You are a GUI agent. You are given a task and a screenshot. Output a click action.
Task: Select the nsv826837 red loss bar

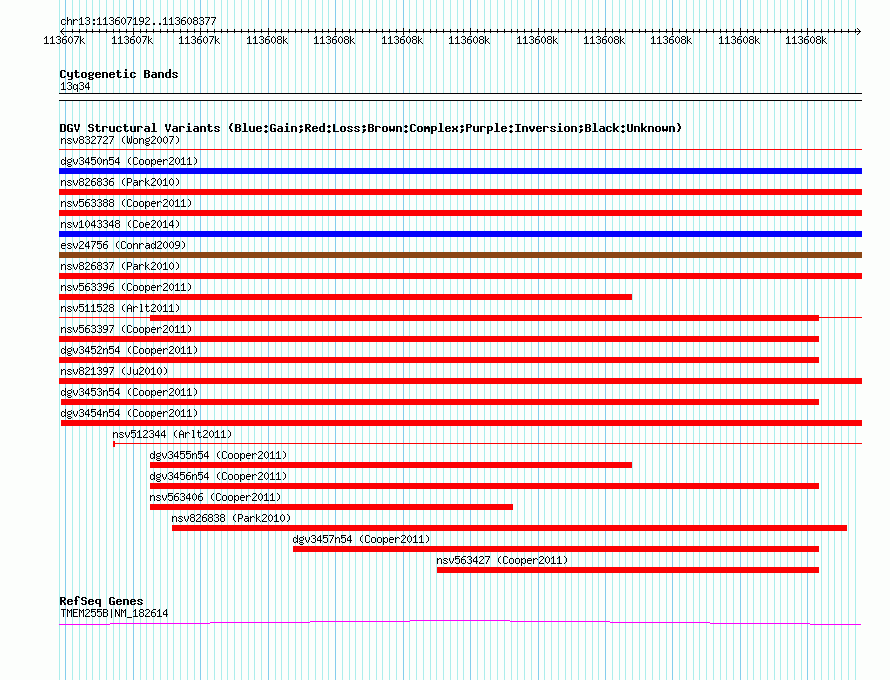point(460,276)
